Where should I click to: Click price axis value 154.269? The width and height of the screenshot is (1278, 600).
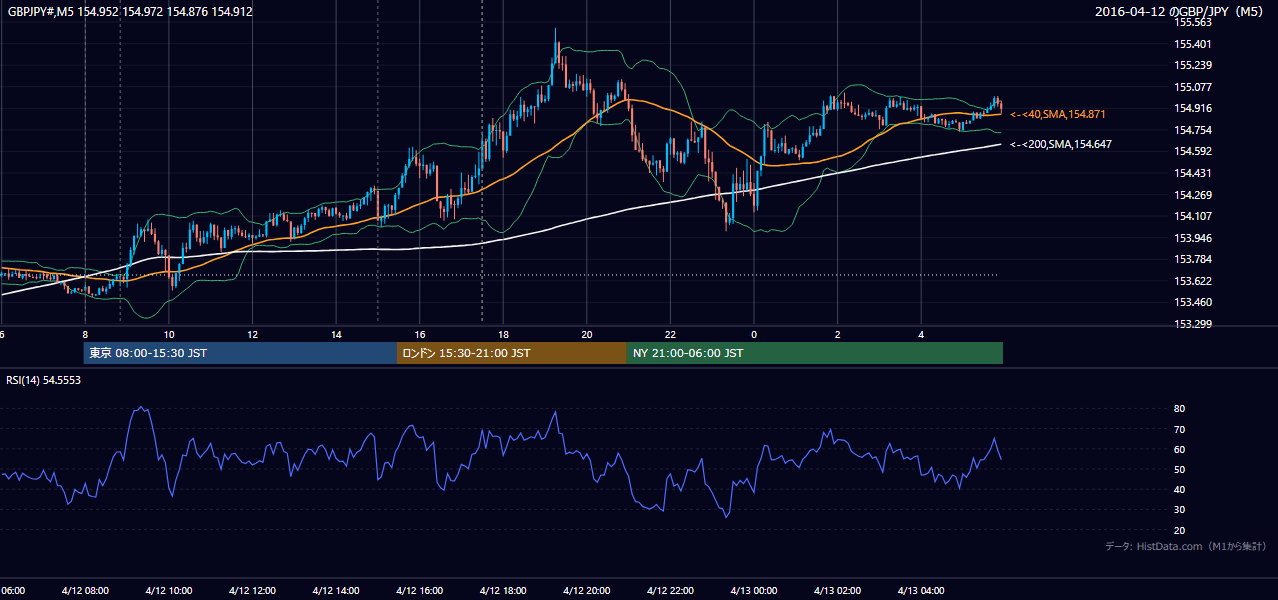pyautogui.click(x=1193, y=195)
